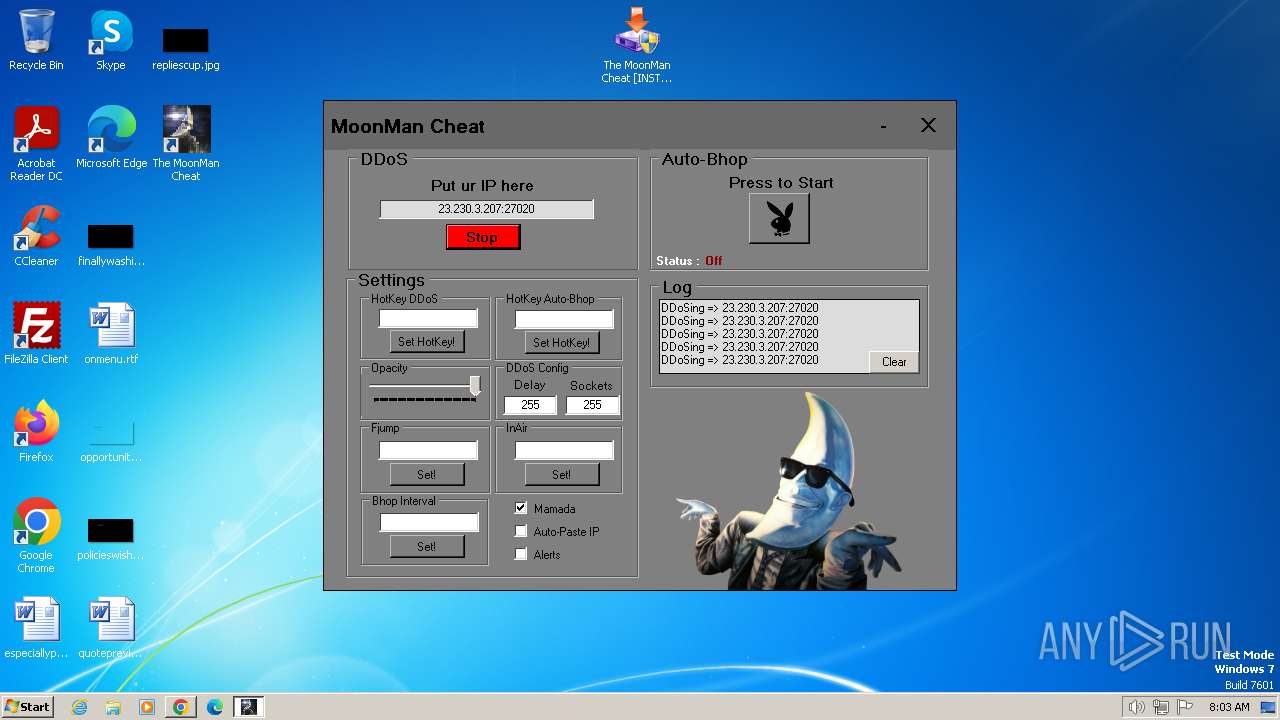Click the HotKey Auto-Bhop input field
This screenshot has width=1280, height=720.
[564, 318]
